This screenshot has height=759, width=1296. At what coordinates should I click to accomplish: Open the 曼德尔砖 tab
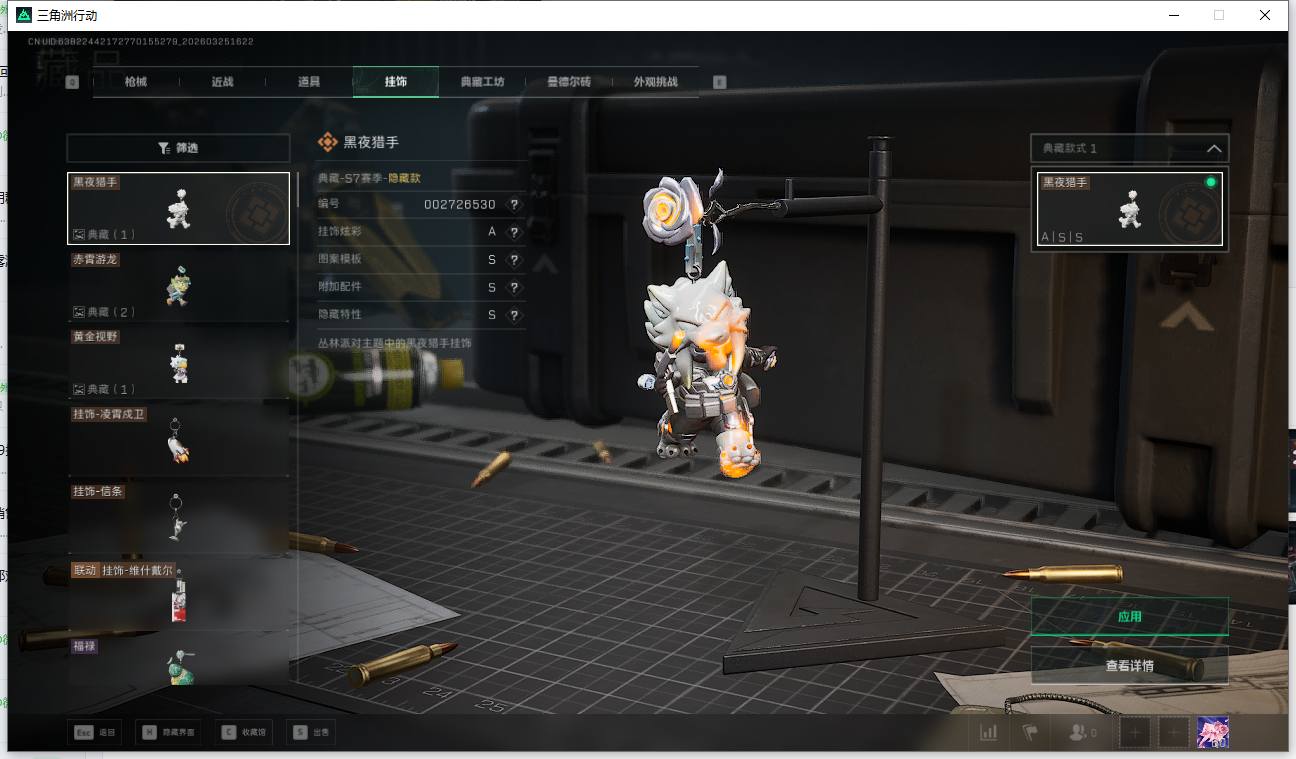click(568, 82)
